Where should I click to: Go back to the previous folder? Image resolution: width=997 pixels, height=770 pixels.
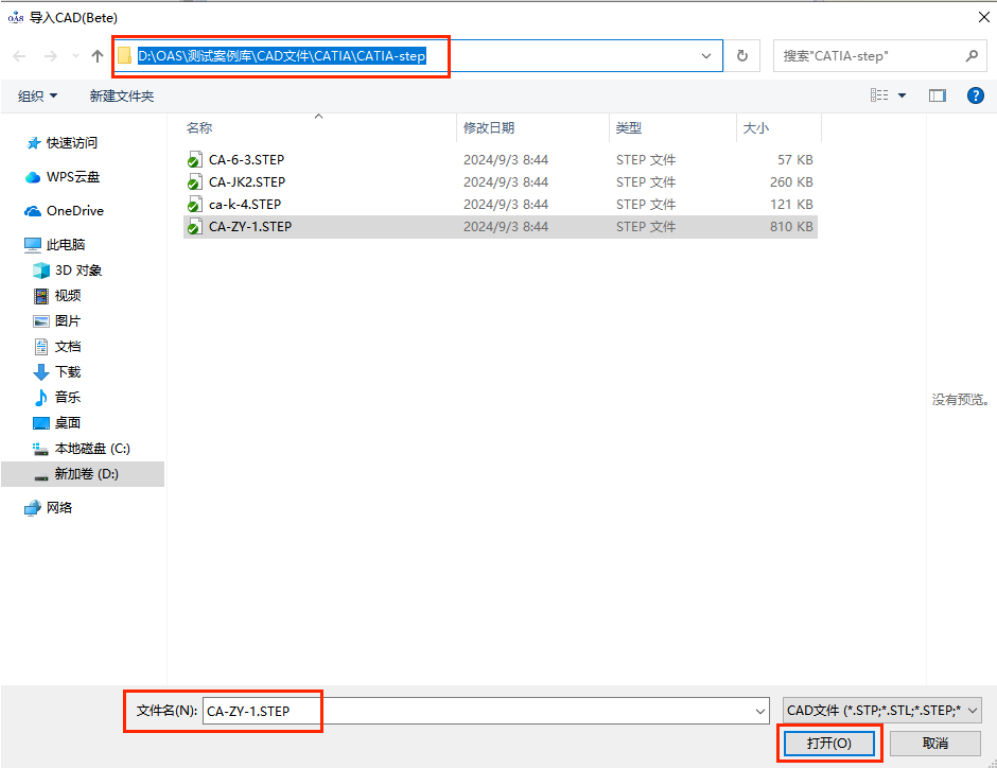19,57
